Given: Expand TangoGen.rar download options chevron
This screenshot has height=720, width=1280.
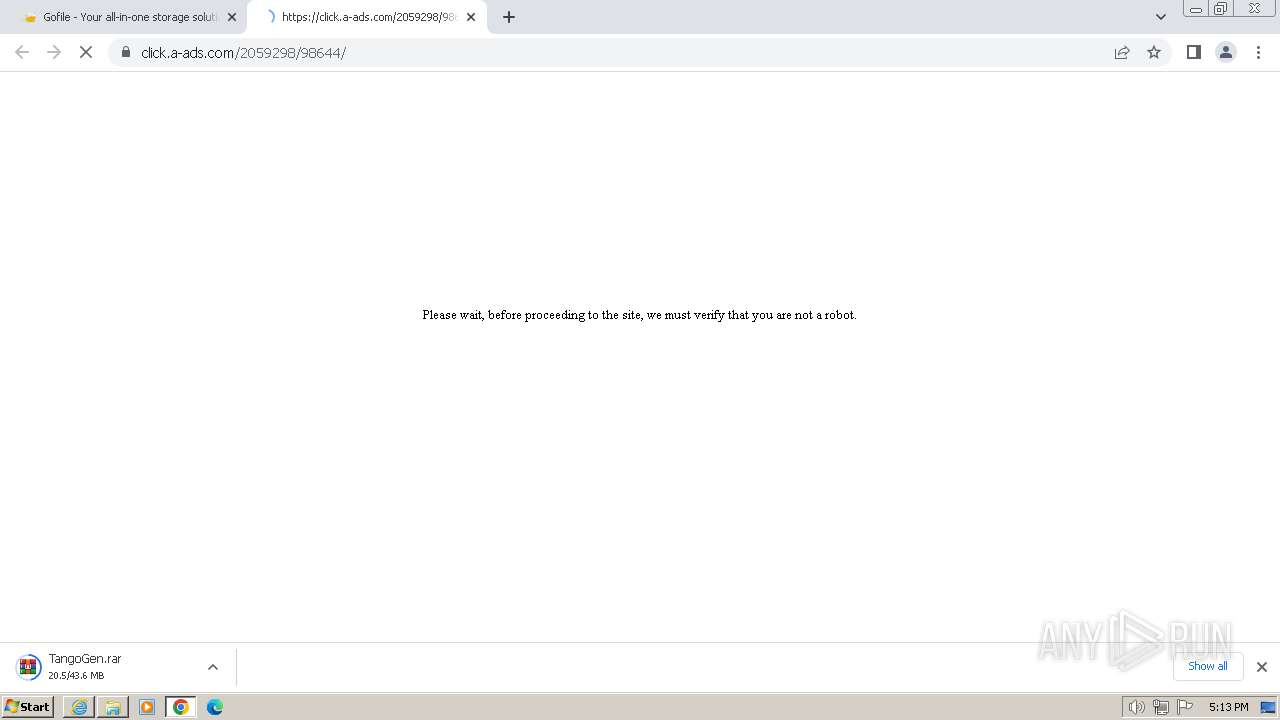Looking at the screenshot, I should click(x=213, y=667).
